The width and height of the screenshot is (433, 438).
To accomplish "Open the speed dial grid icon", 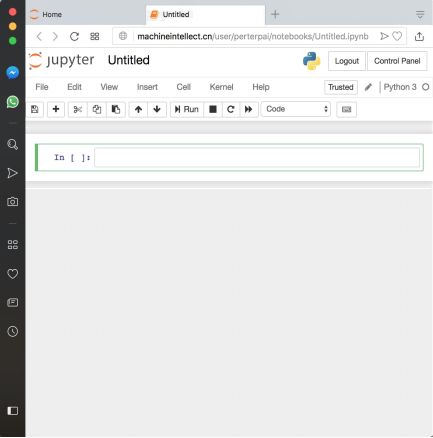I will [x=95, y=36].
